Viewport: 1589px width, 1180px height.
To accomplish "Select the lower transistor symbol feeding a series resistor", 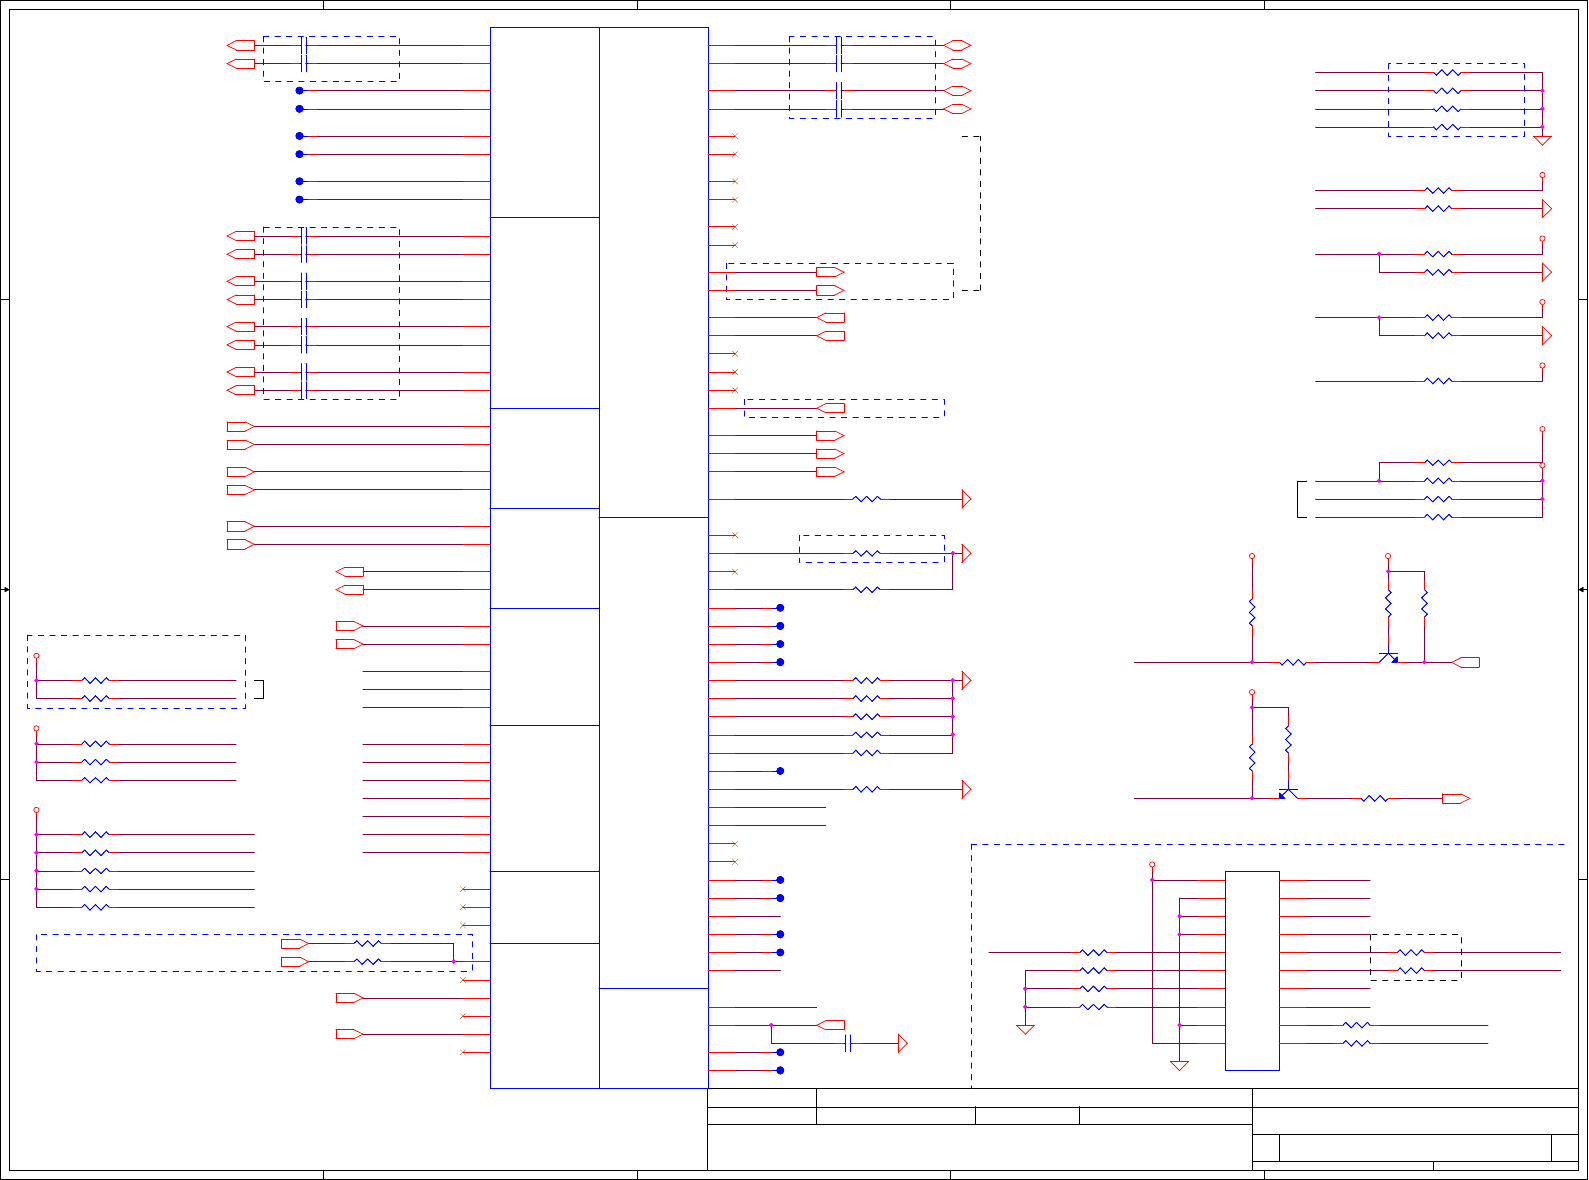I will coord(1288,793).
